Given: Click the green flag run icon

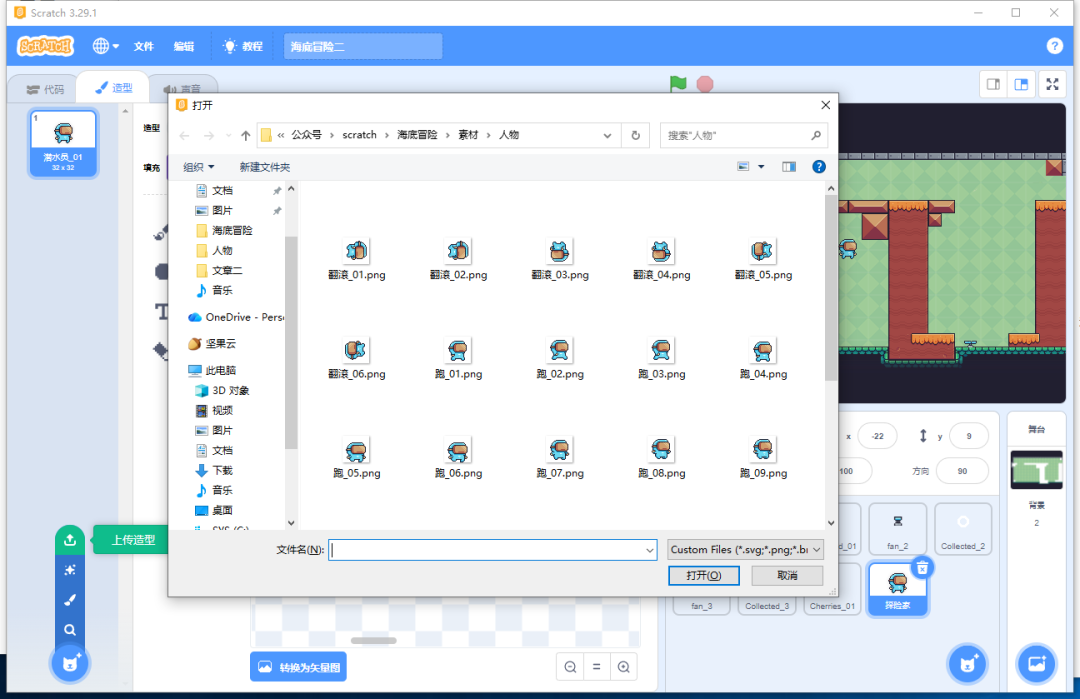Looking at the screenshot, I should coord(678,84).
